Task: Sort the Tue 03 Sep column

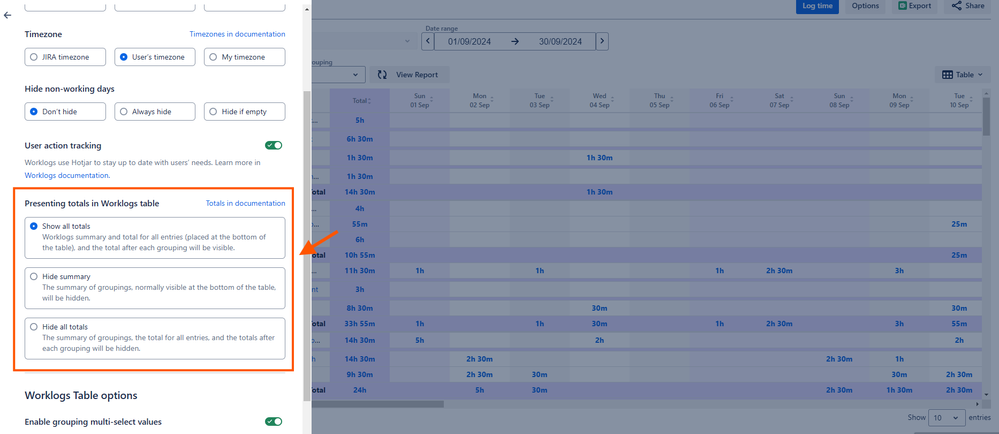Action: [x=552, y=100]
